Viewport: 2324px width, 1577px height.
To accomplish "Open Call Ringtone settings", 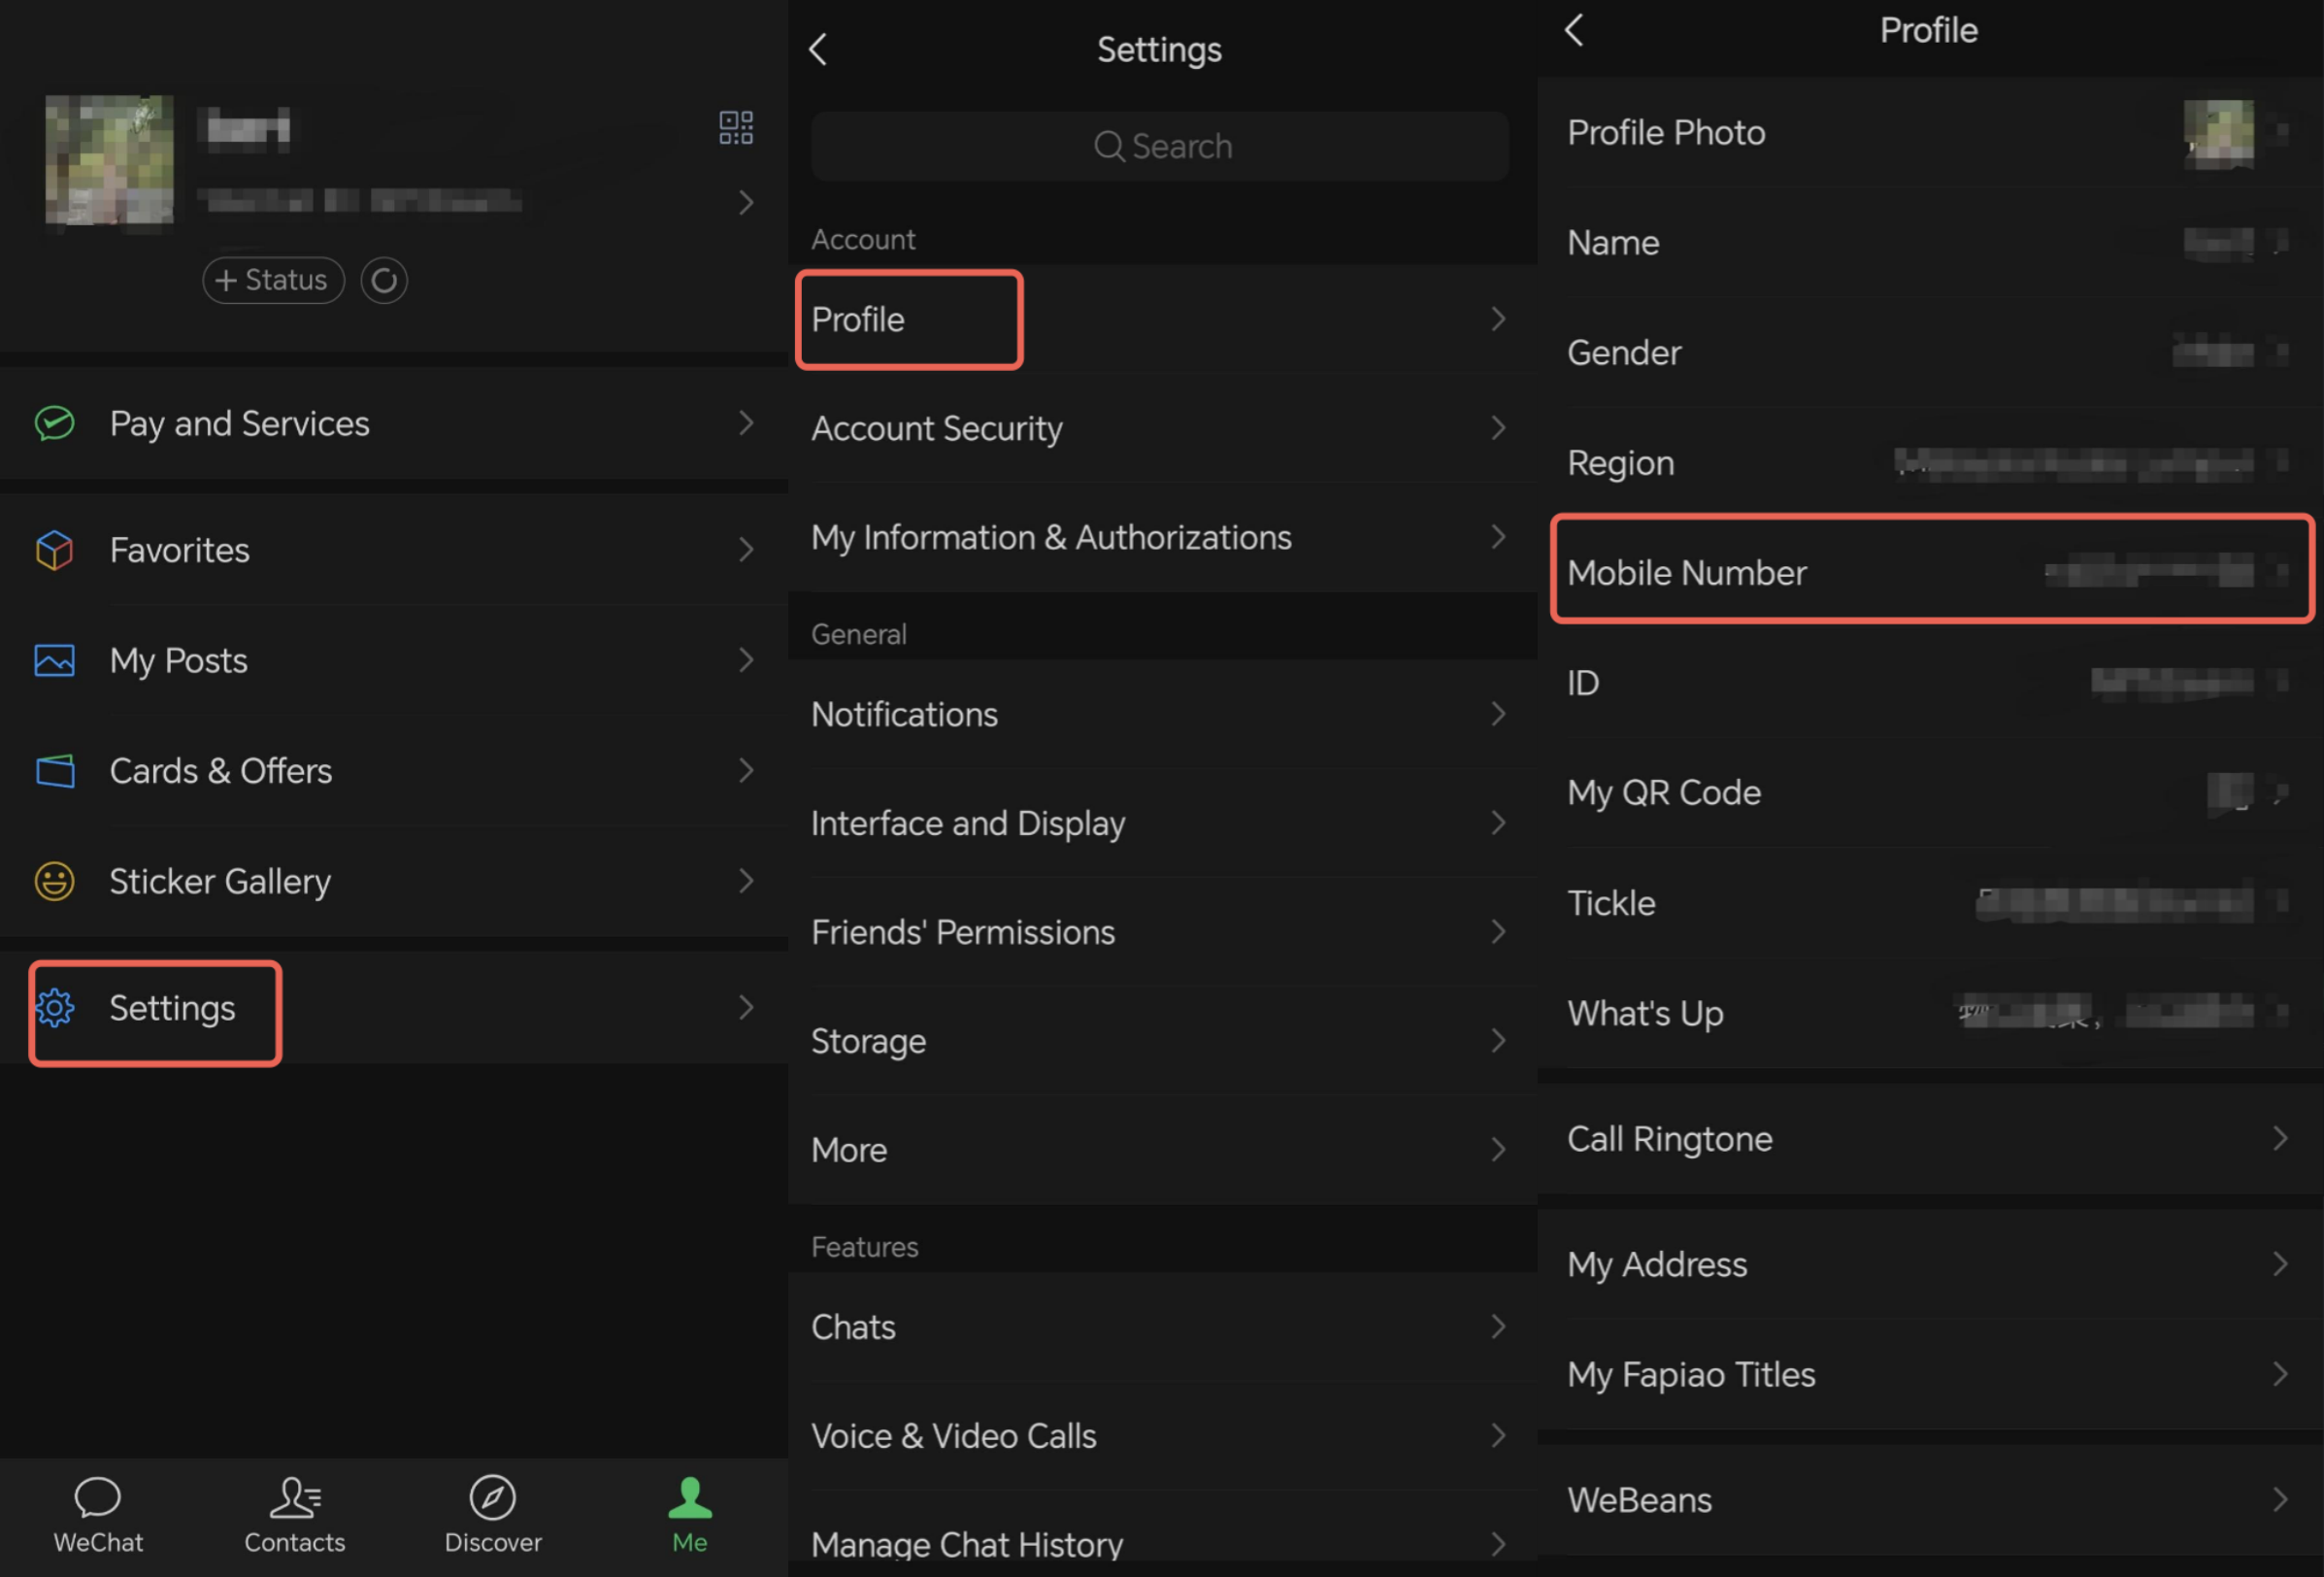I will [x=1930, y=1139].
